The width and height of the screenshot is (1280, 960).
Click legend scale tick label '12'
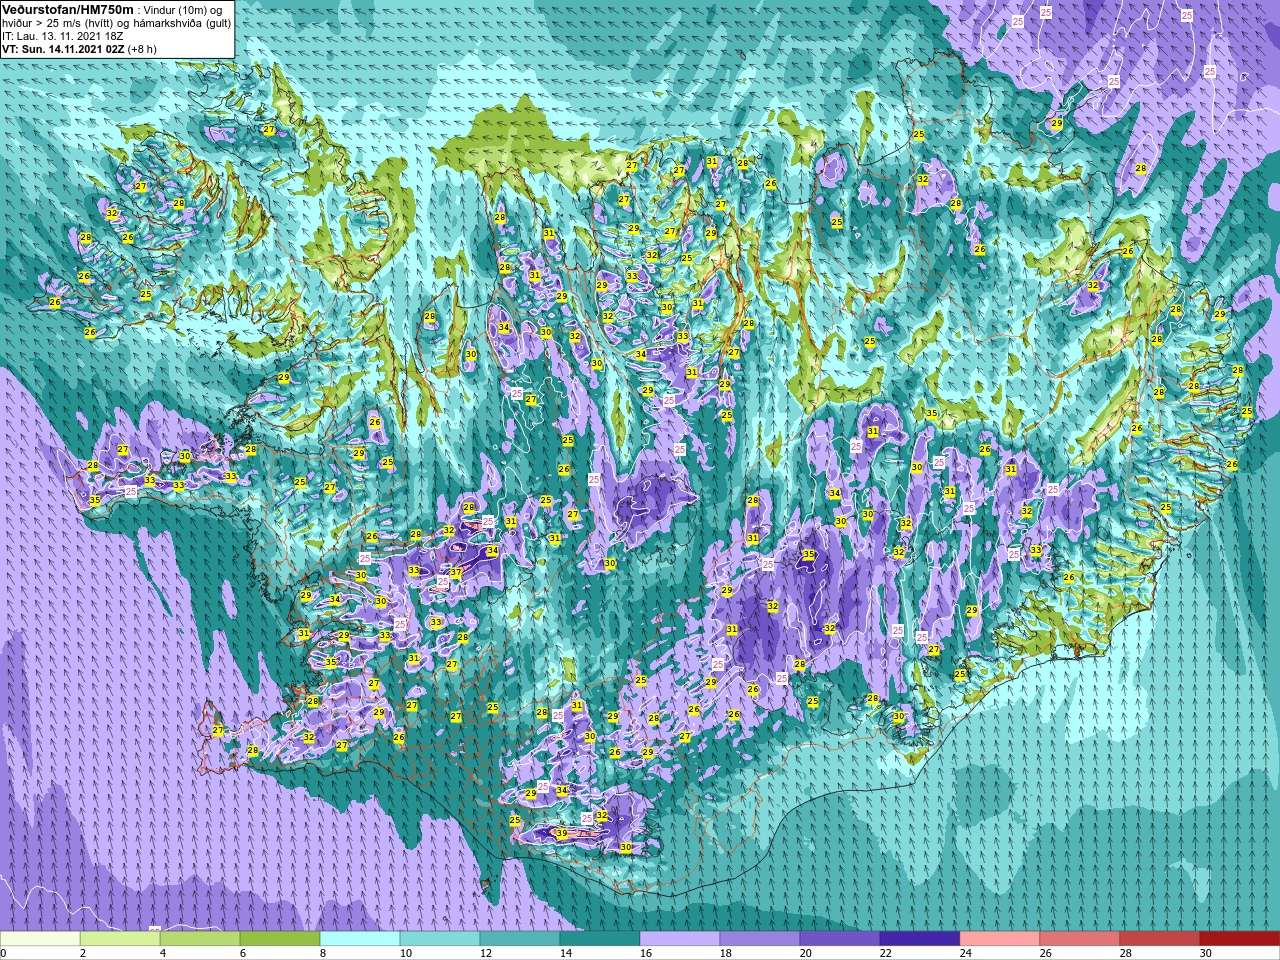tap(486, 953)
